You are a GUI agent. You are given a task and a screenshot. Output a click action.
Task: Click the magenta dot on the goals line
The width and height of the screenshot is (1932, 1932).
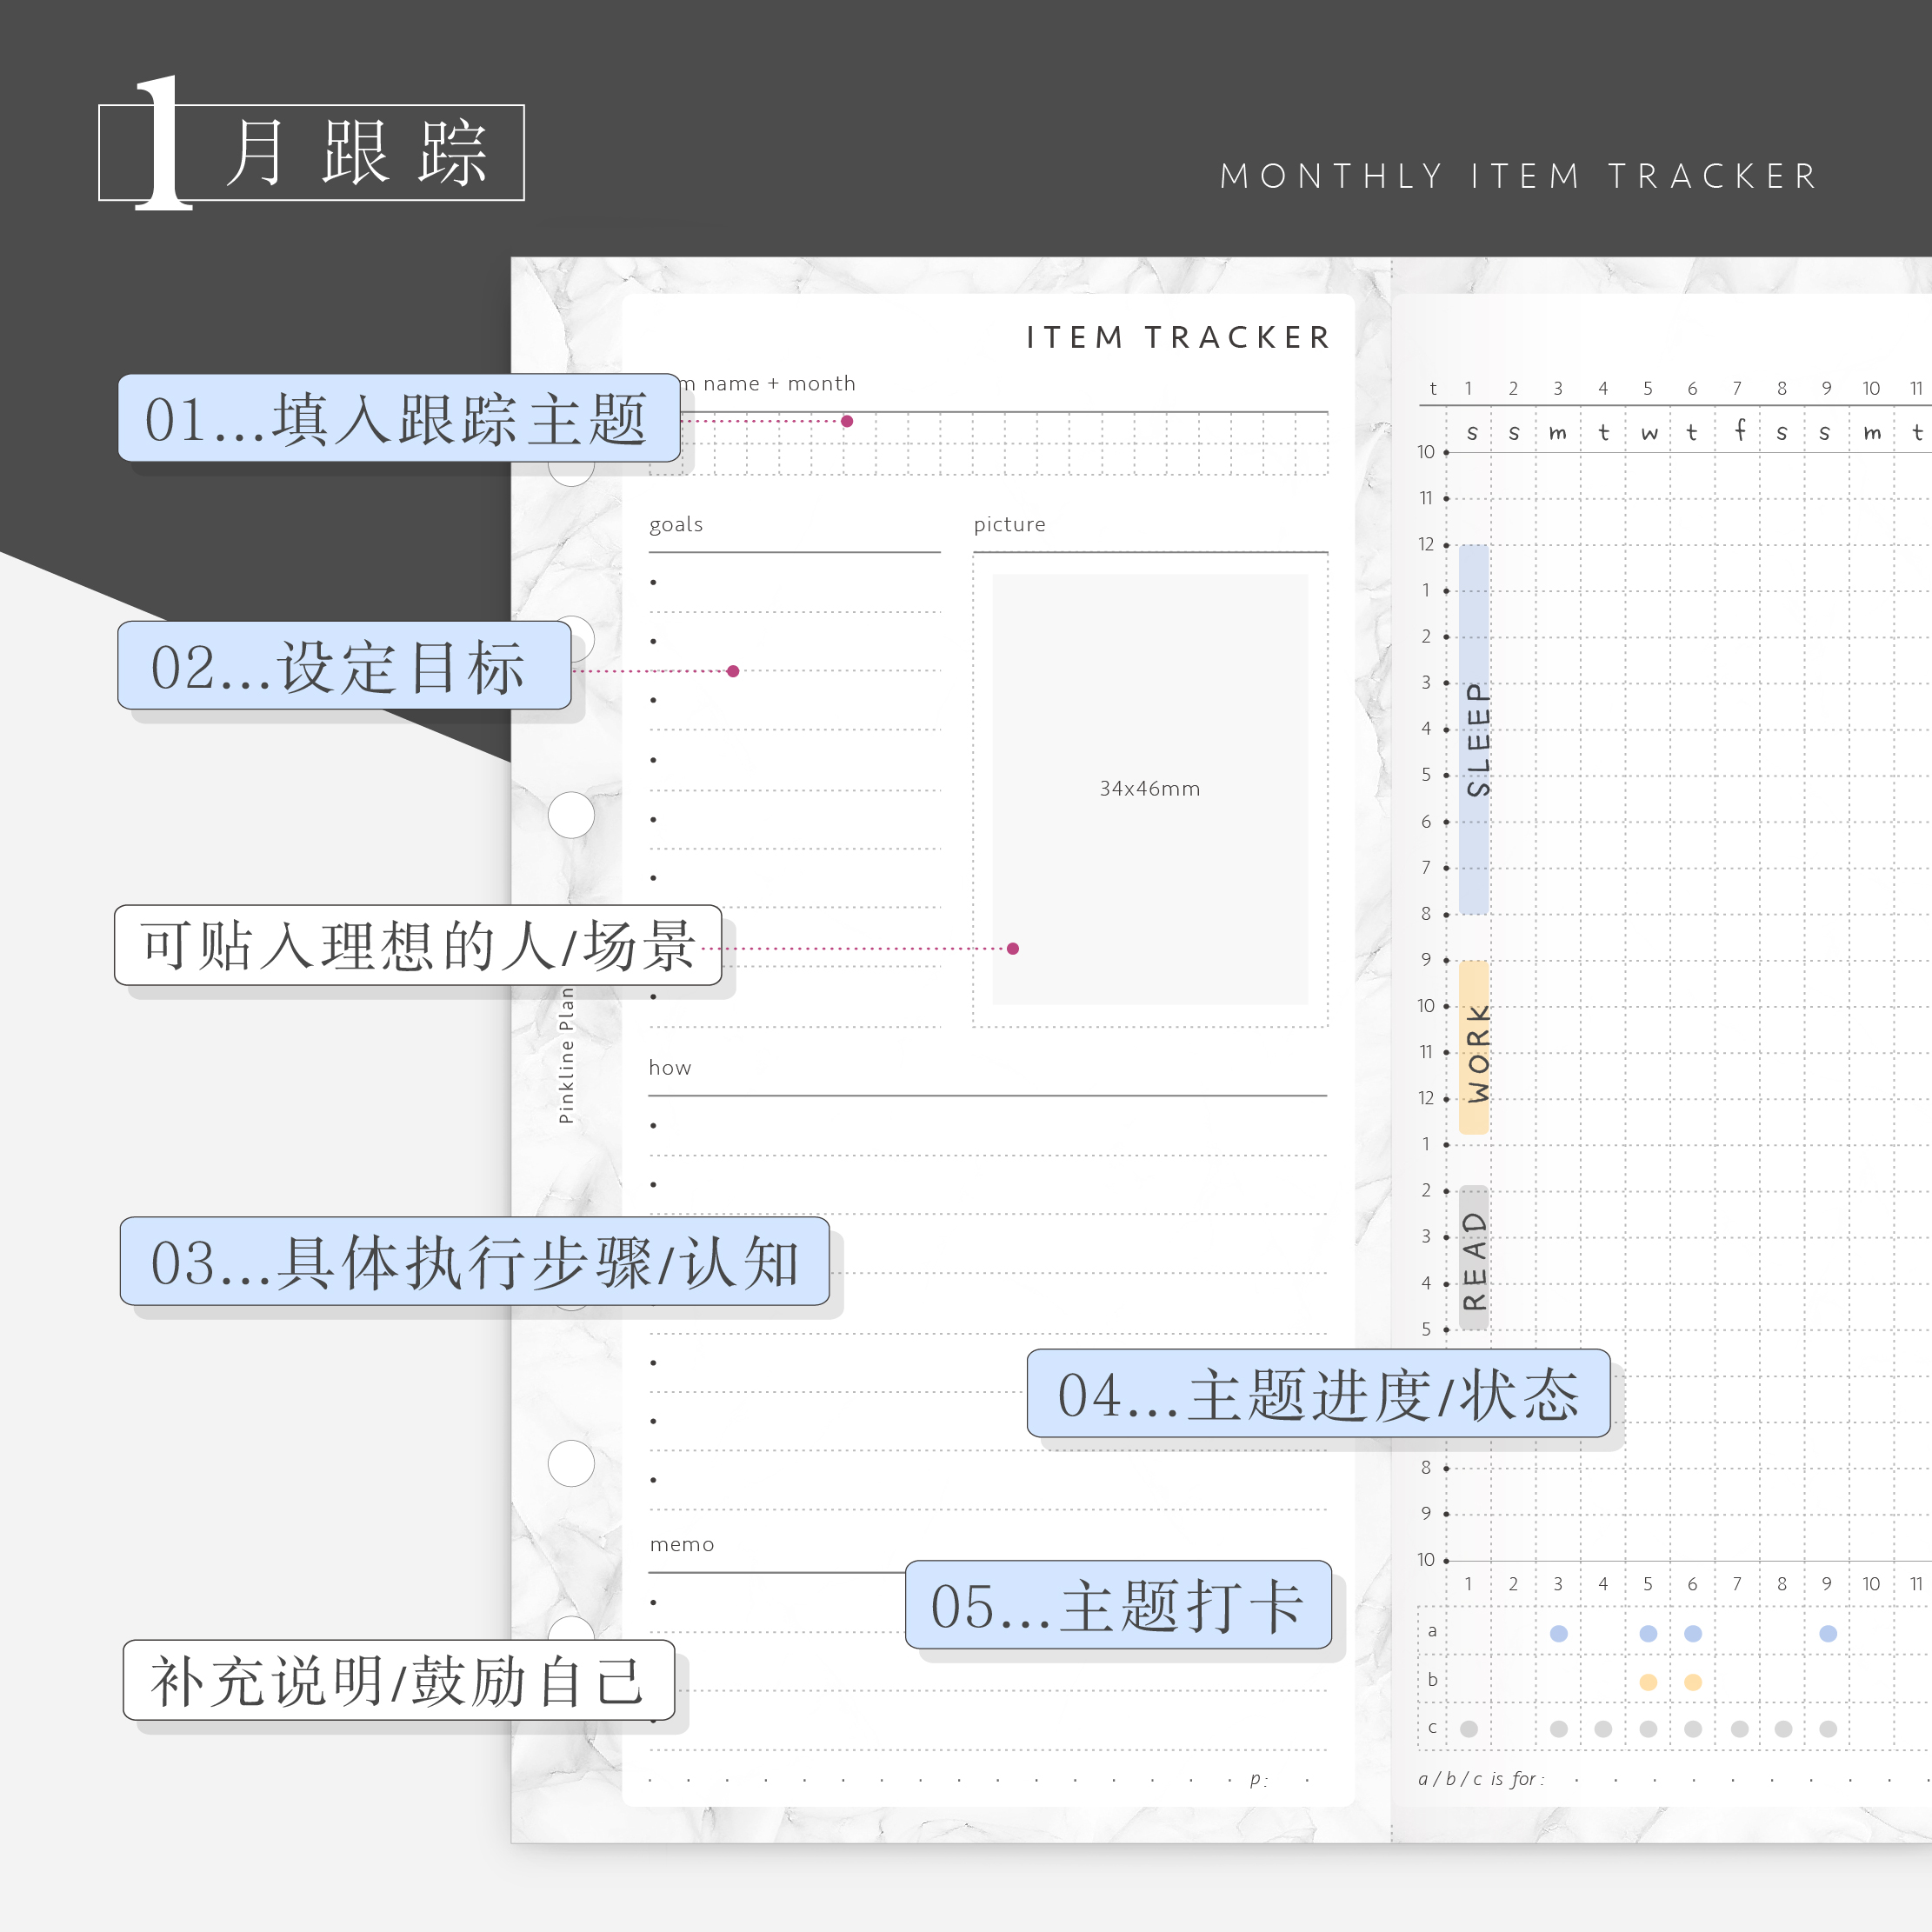[733, 672]
